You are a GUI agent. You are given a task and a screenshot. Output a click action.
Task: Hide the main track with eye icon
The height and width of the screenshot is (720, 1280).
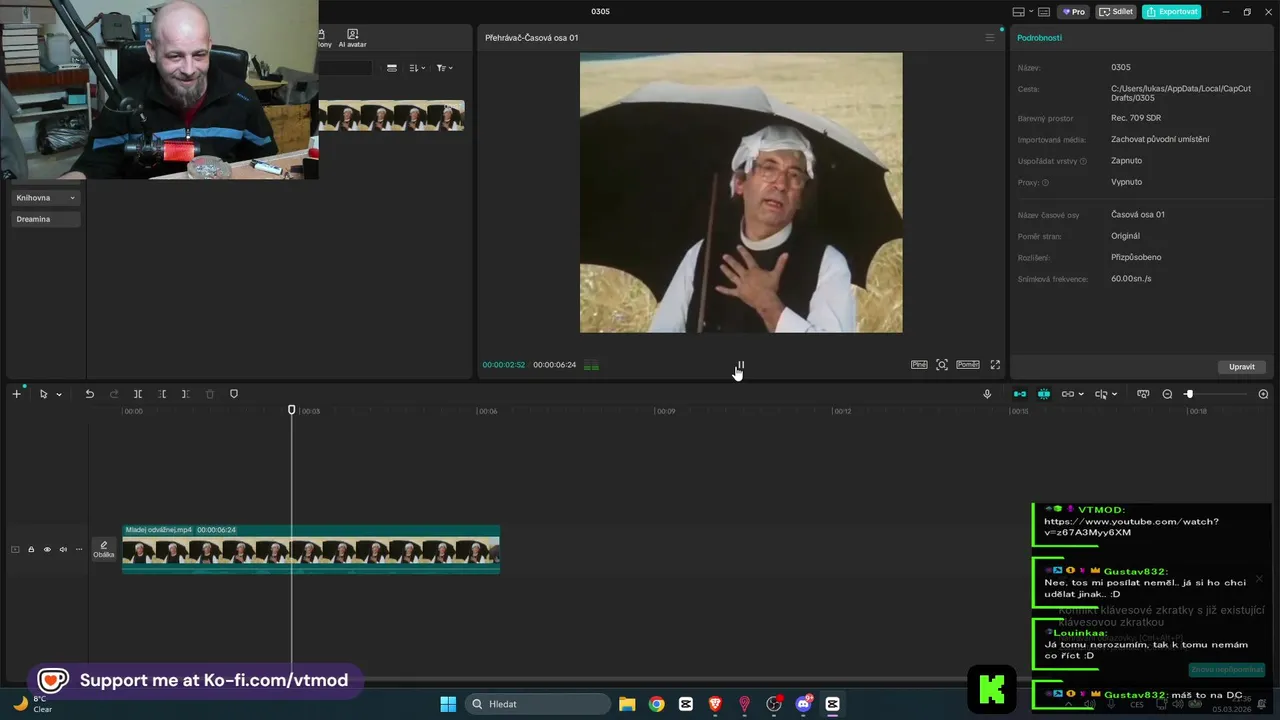pos(47,549)
